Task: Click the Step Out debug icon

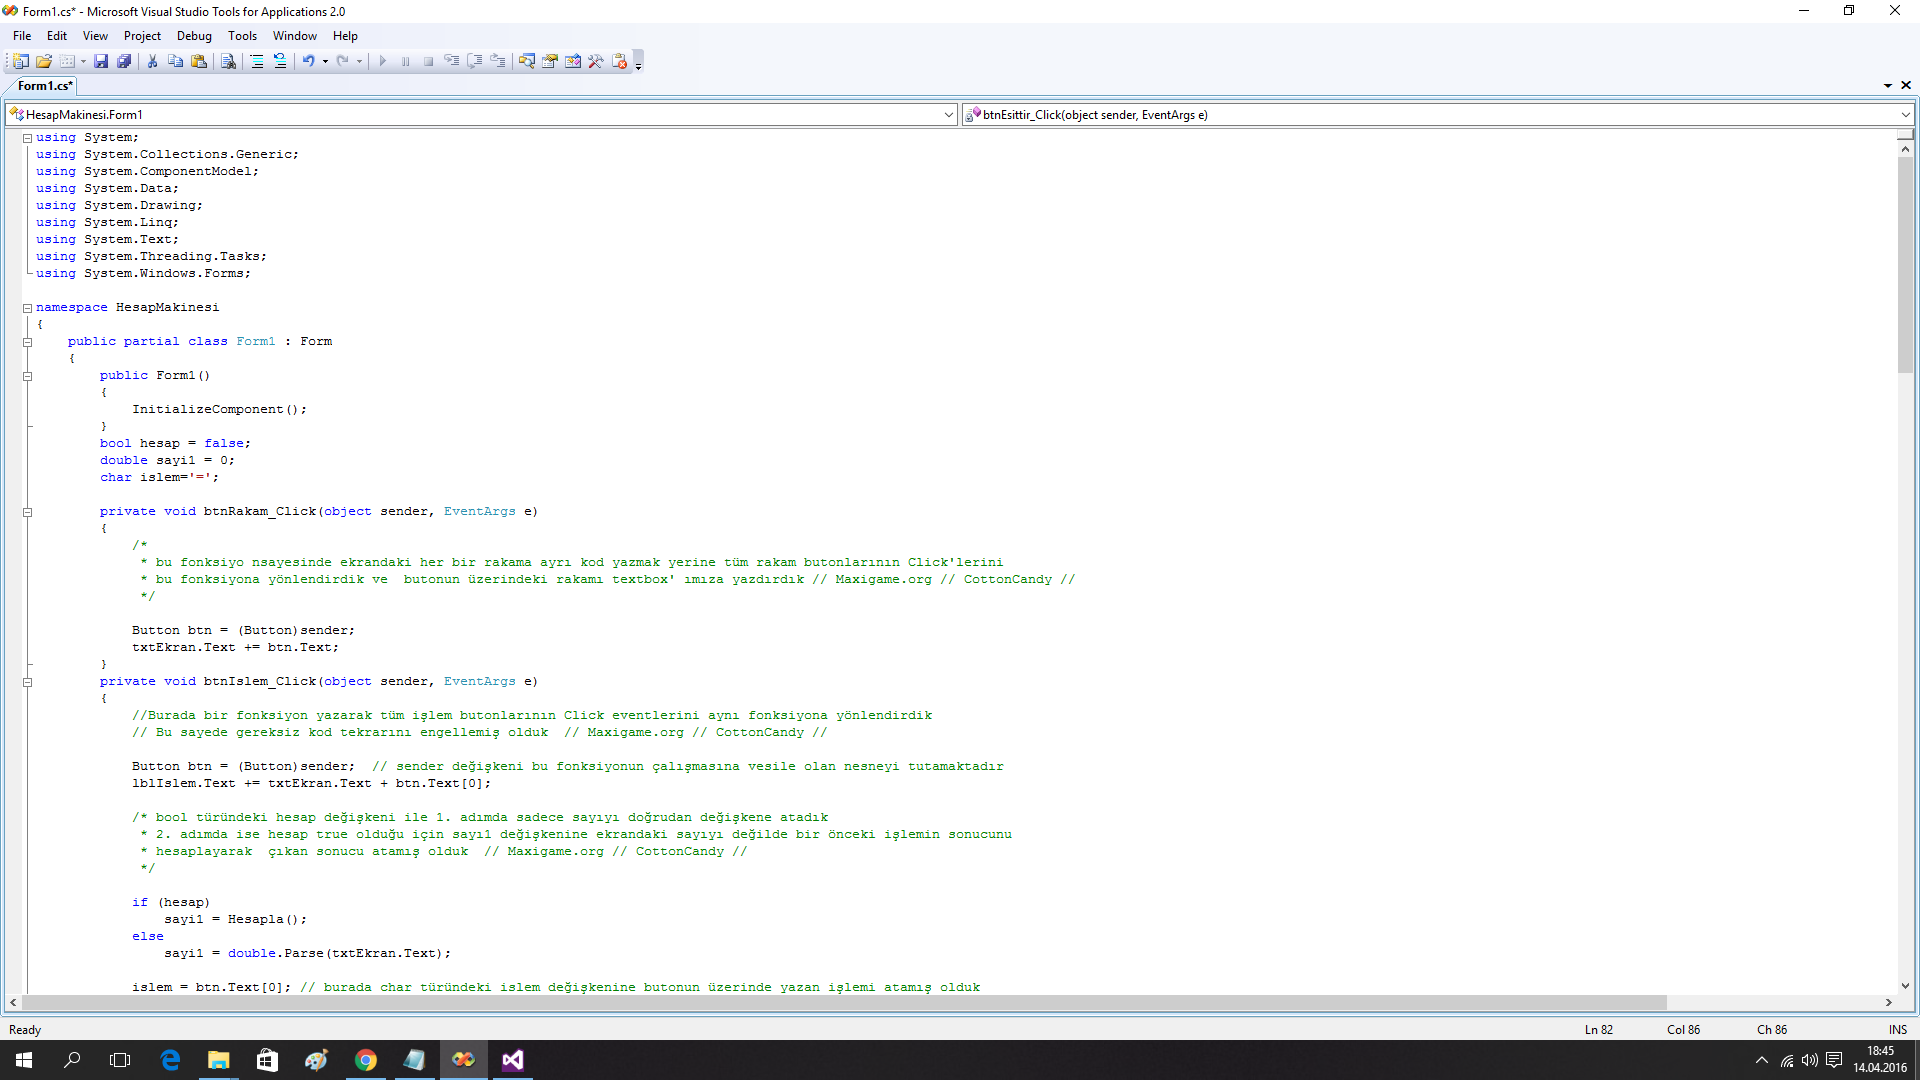Action: point(498,61)
